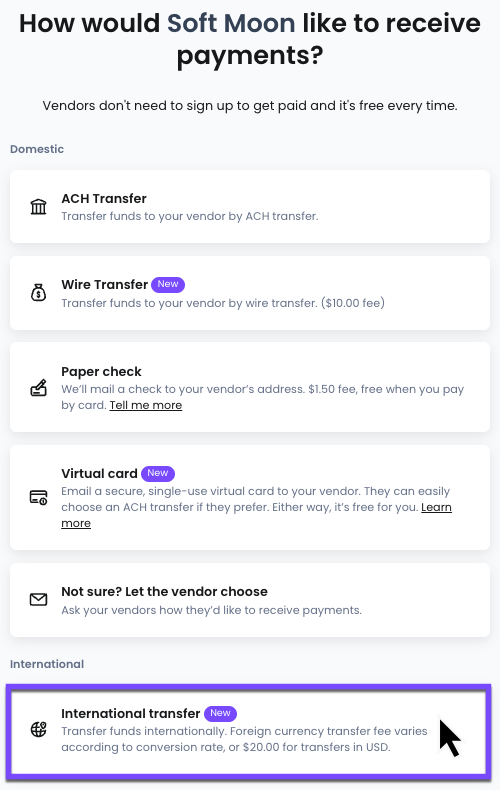Click the New badge beside International transfer
Viewport: 500px width, 790px height.
[220, 713]
